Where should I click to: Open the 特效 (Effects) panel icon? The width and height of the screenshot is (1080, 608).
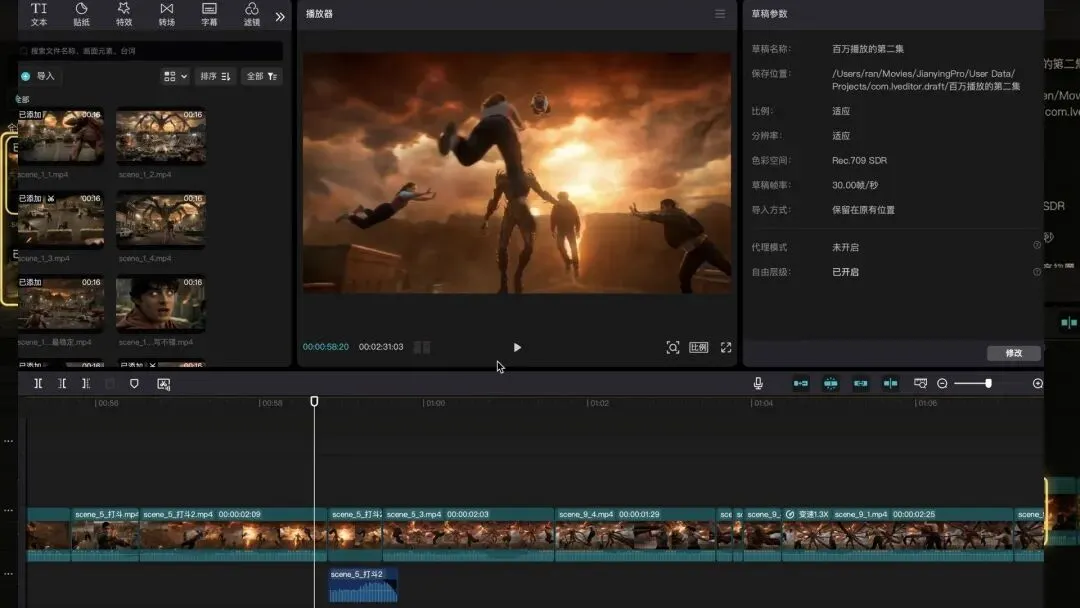pos(124,13)
